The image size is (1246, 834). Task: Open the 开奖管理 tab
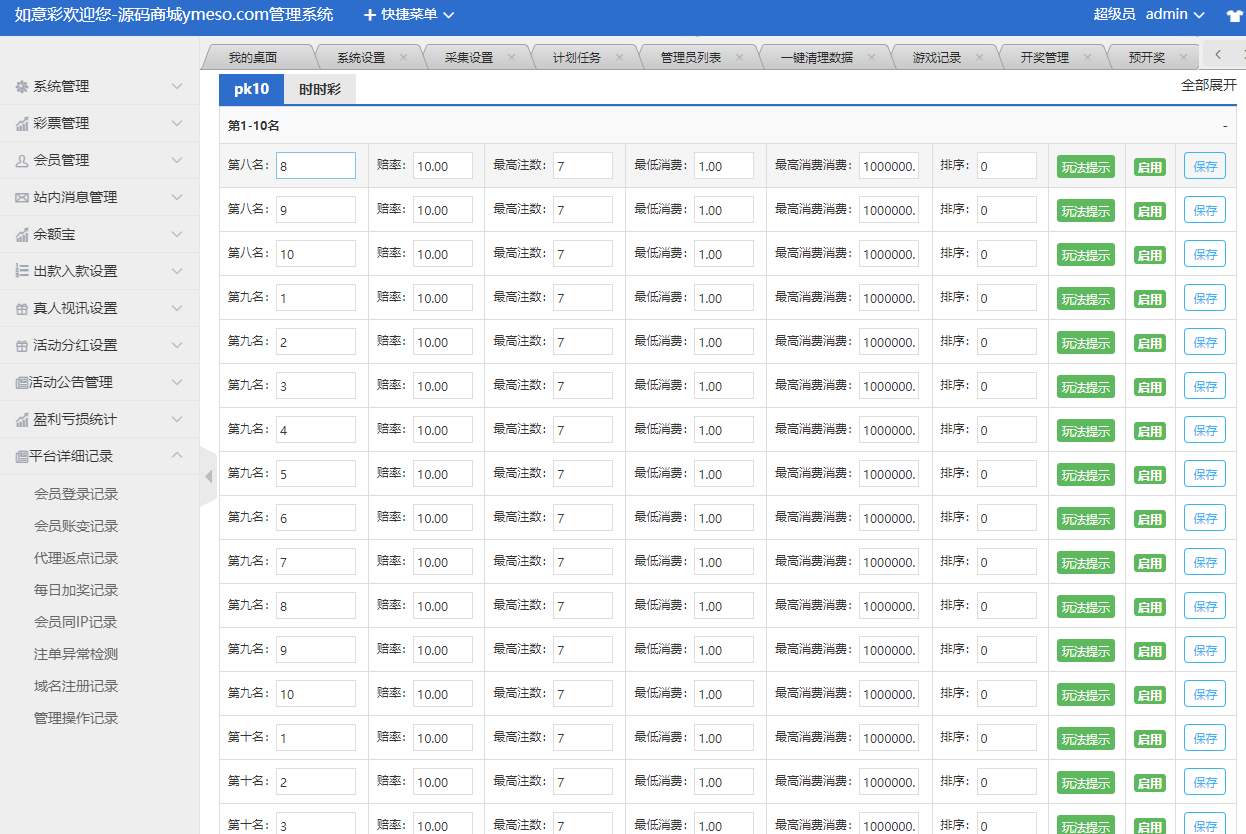tap(1045, 58)
